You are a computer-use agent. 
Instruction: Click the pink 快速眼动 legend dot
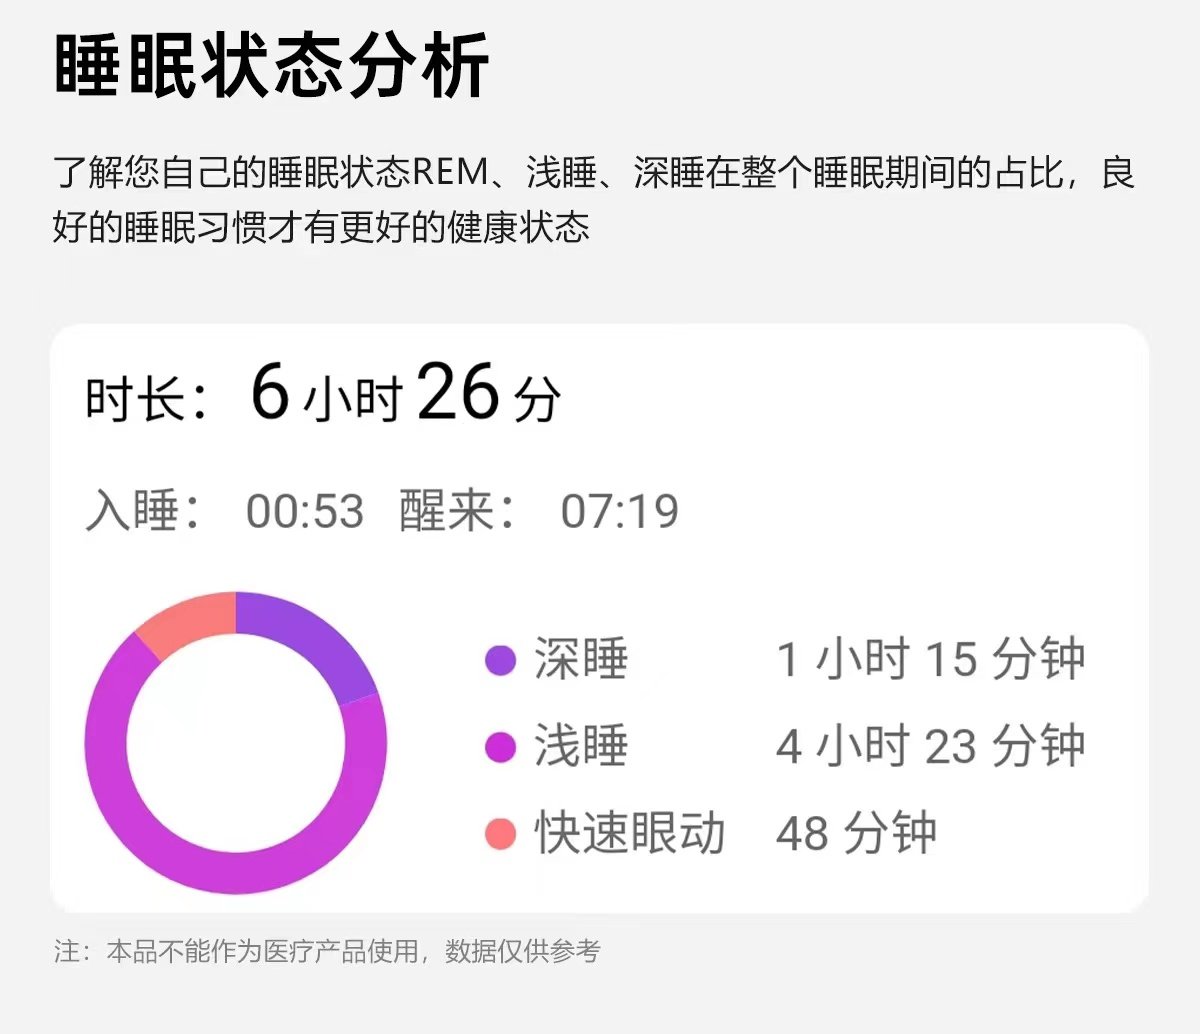pos(500,834)
